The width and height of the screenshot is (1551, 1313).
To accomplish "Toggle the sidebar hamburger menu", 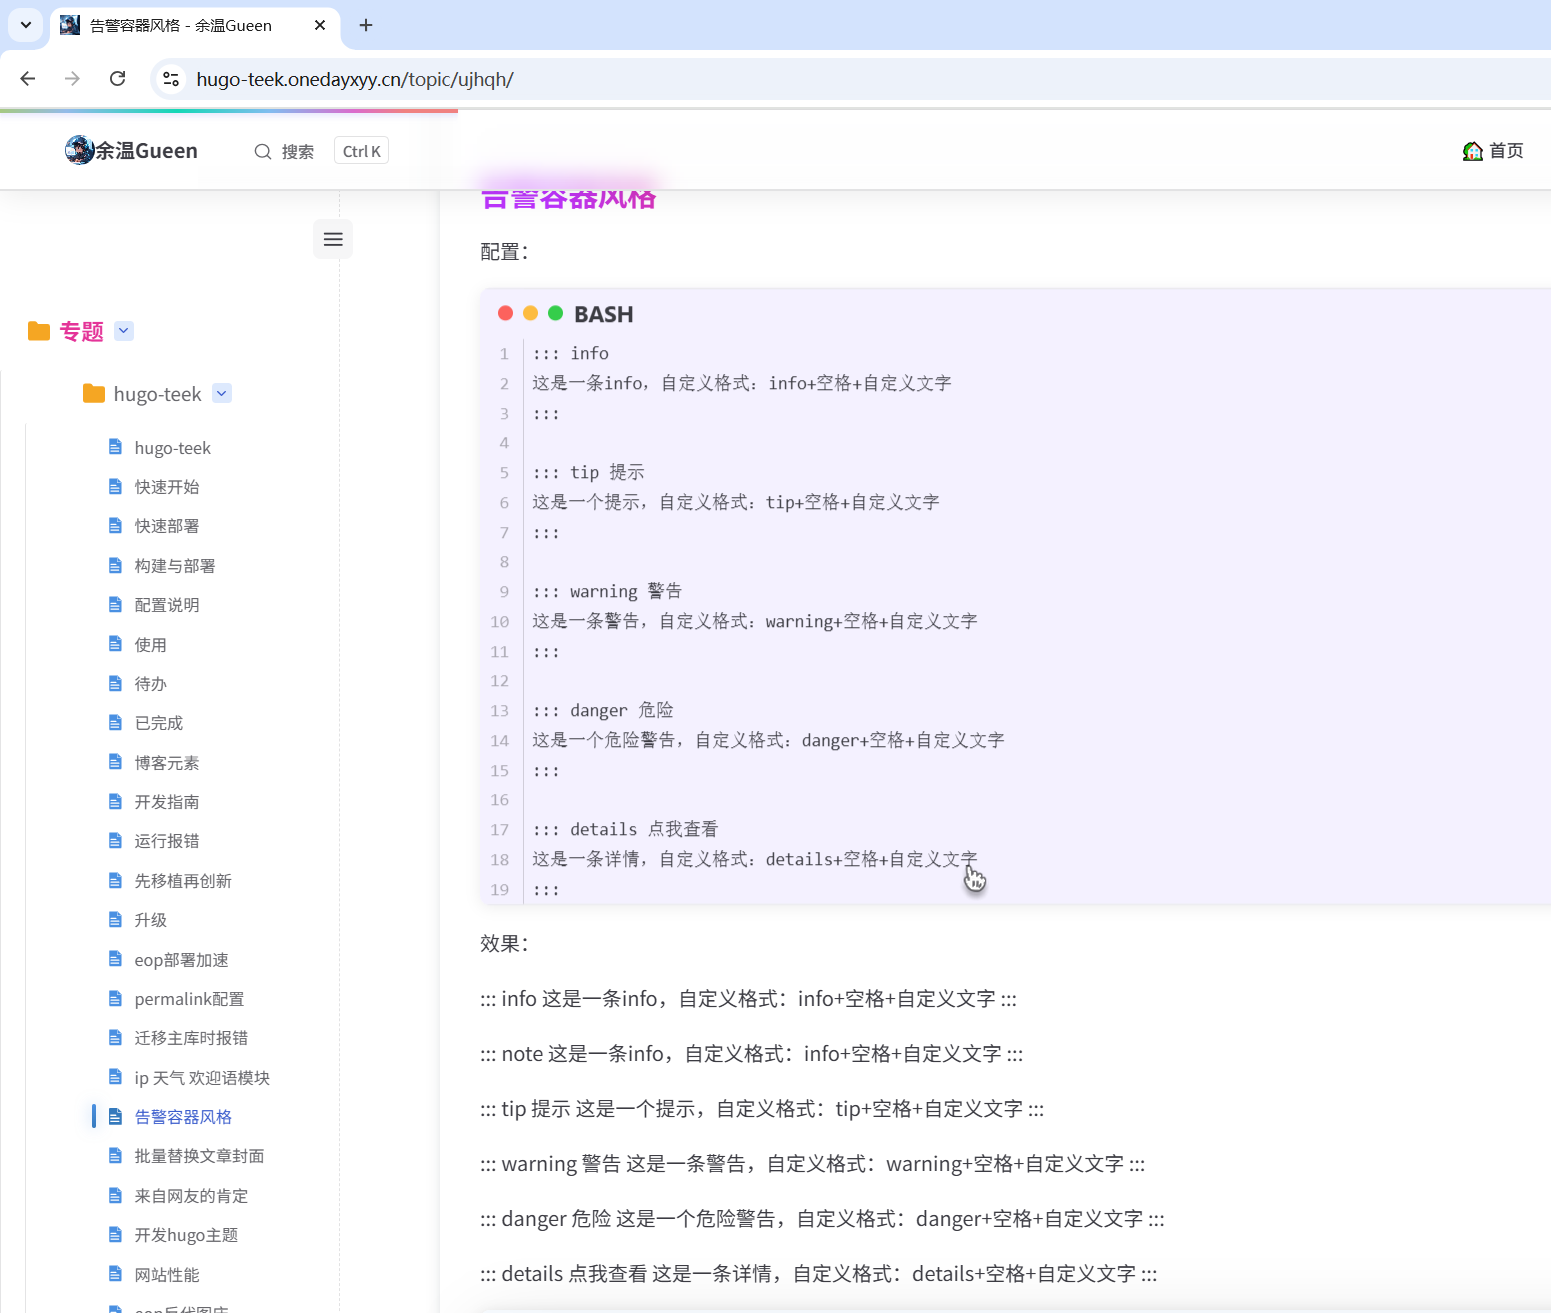I will tap(333, 239).
